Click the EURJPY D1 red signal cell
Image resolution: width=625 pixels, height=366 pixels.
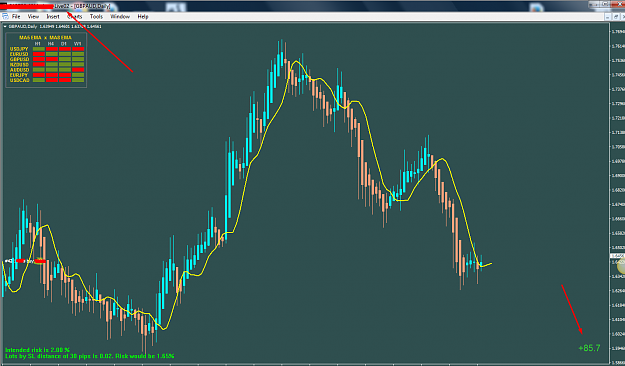[x=65, y=75]
